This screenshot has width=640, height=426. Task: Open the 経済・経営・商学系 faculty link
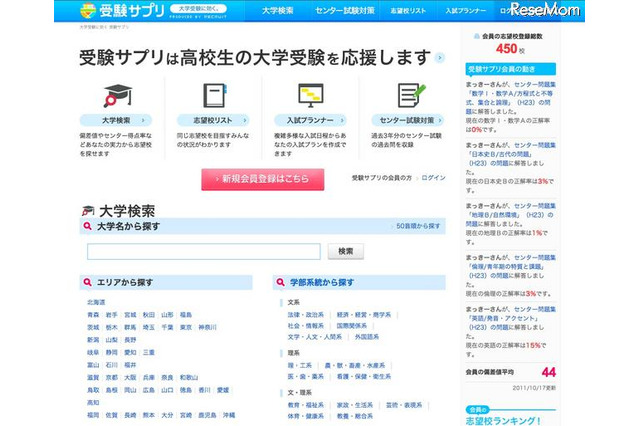(x=364, y=315)
